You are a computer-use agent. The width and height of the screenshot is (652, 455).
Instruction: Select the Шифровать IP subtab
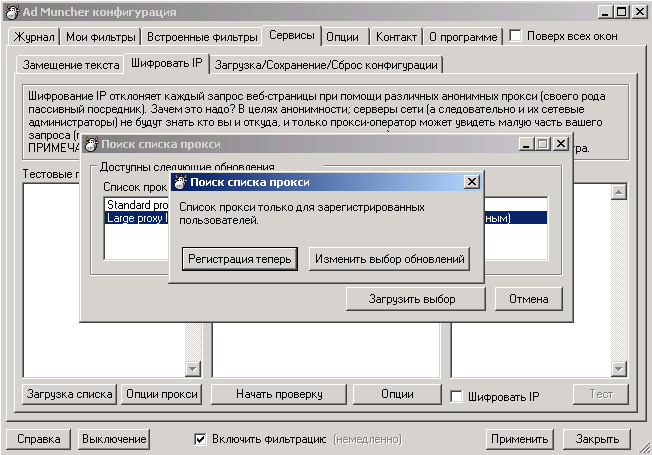166,63
